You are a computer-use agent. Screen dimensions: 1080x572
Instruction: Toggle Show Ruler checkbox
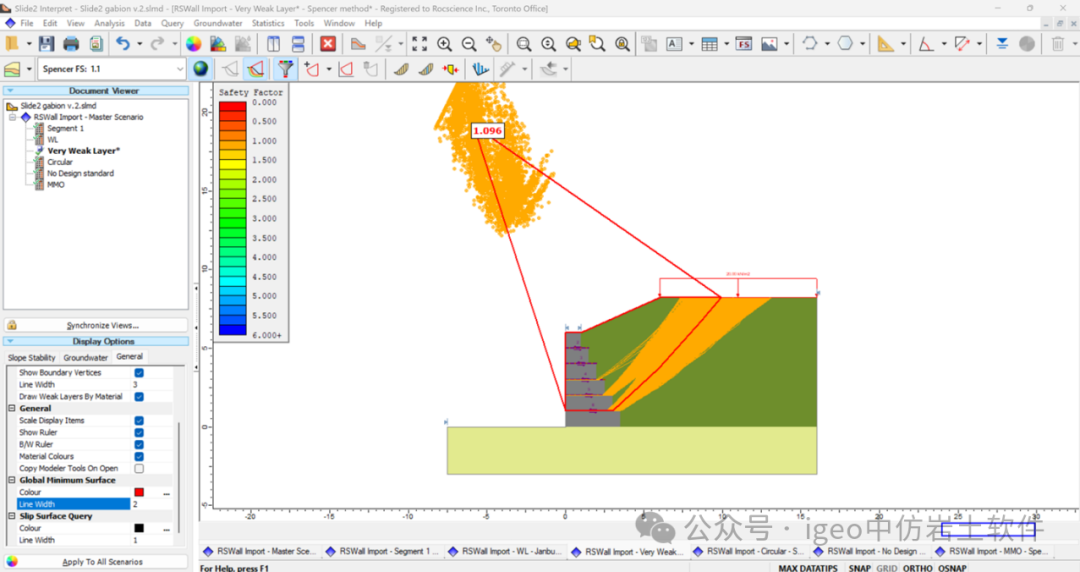coord(139,433)
